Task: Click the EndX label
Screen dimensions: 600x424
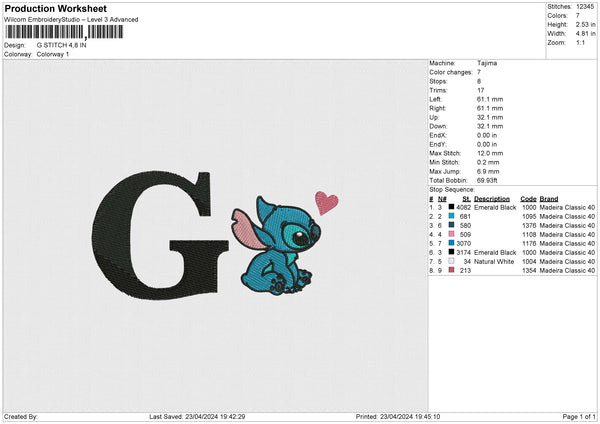Action: [438, 135]
